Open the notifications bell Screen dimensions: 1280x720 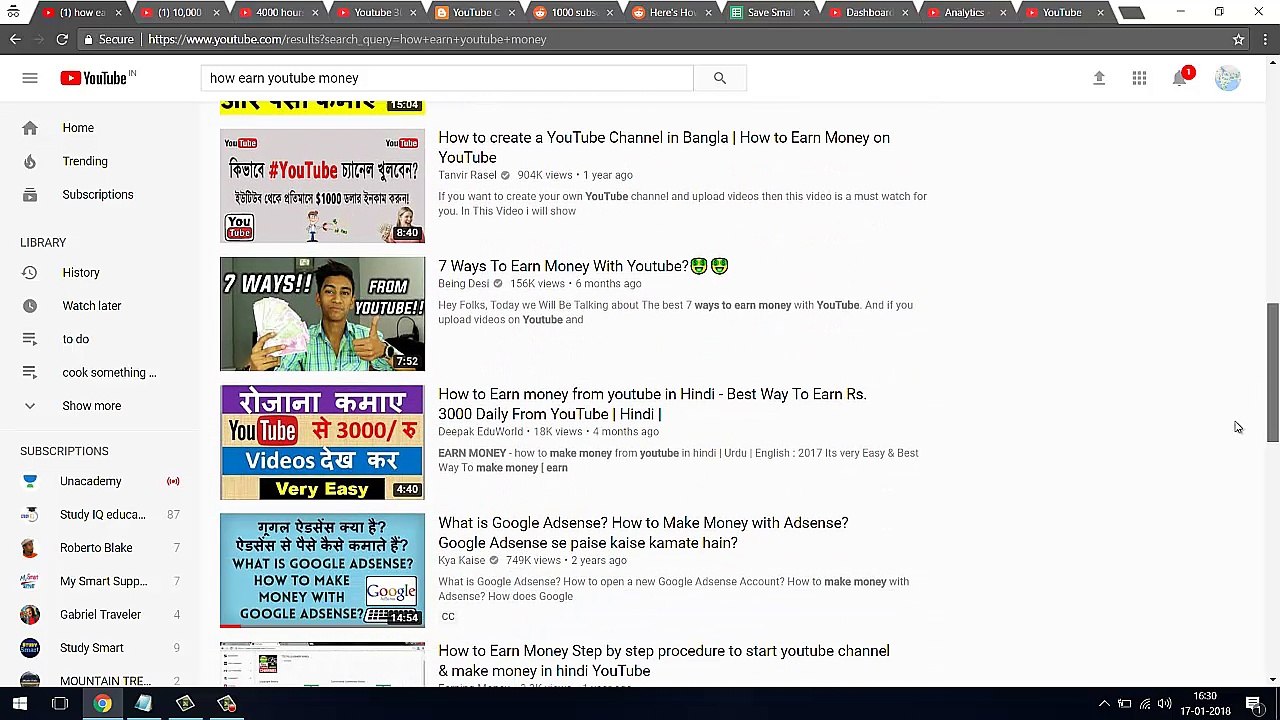click(1180, 78)
